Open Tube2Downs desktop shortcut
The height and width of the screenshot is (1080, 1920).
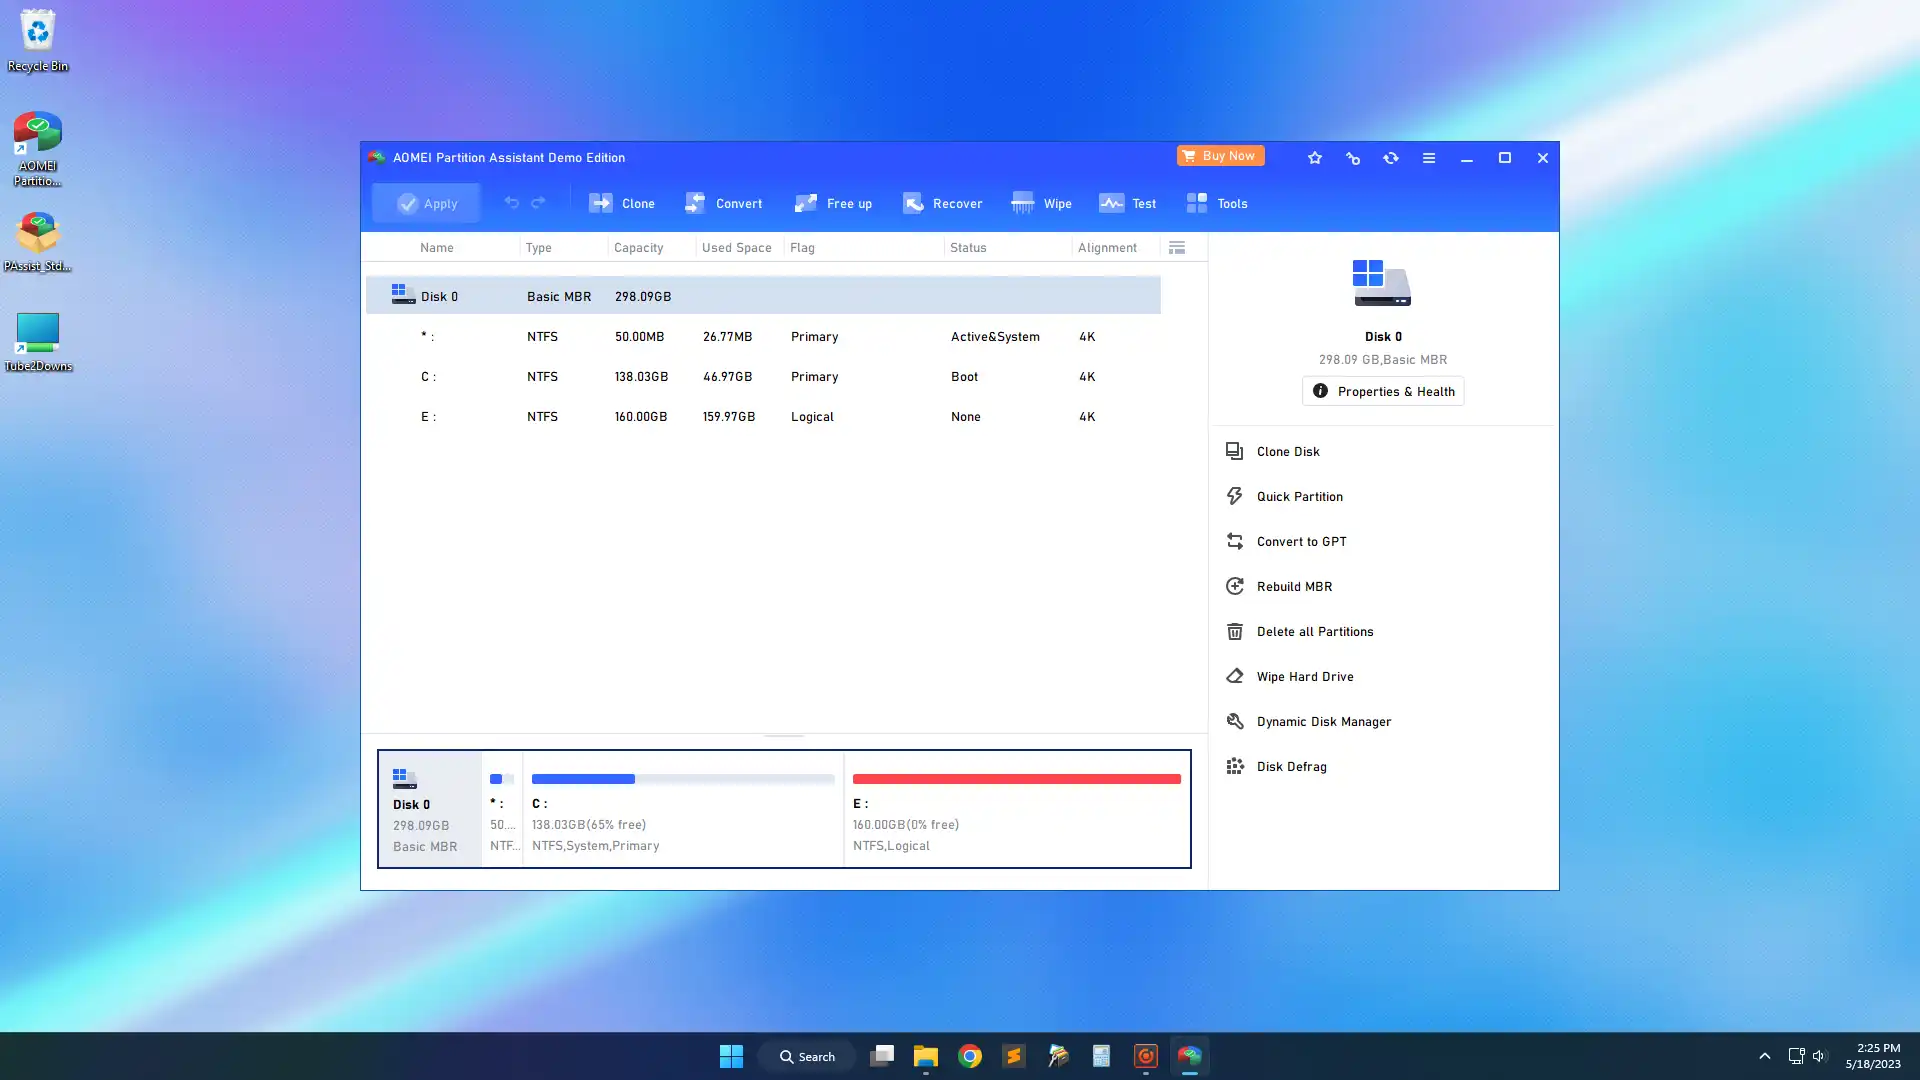click(x=38, y=342)
